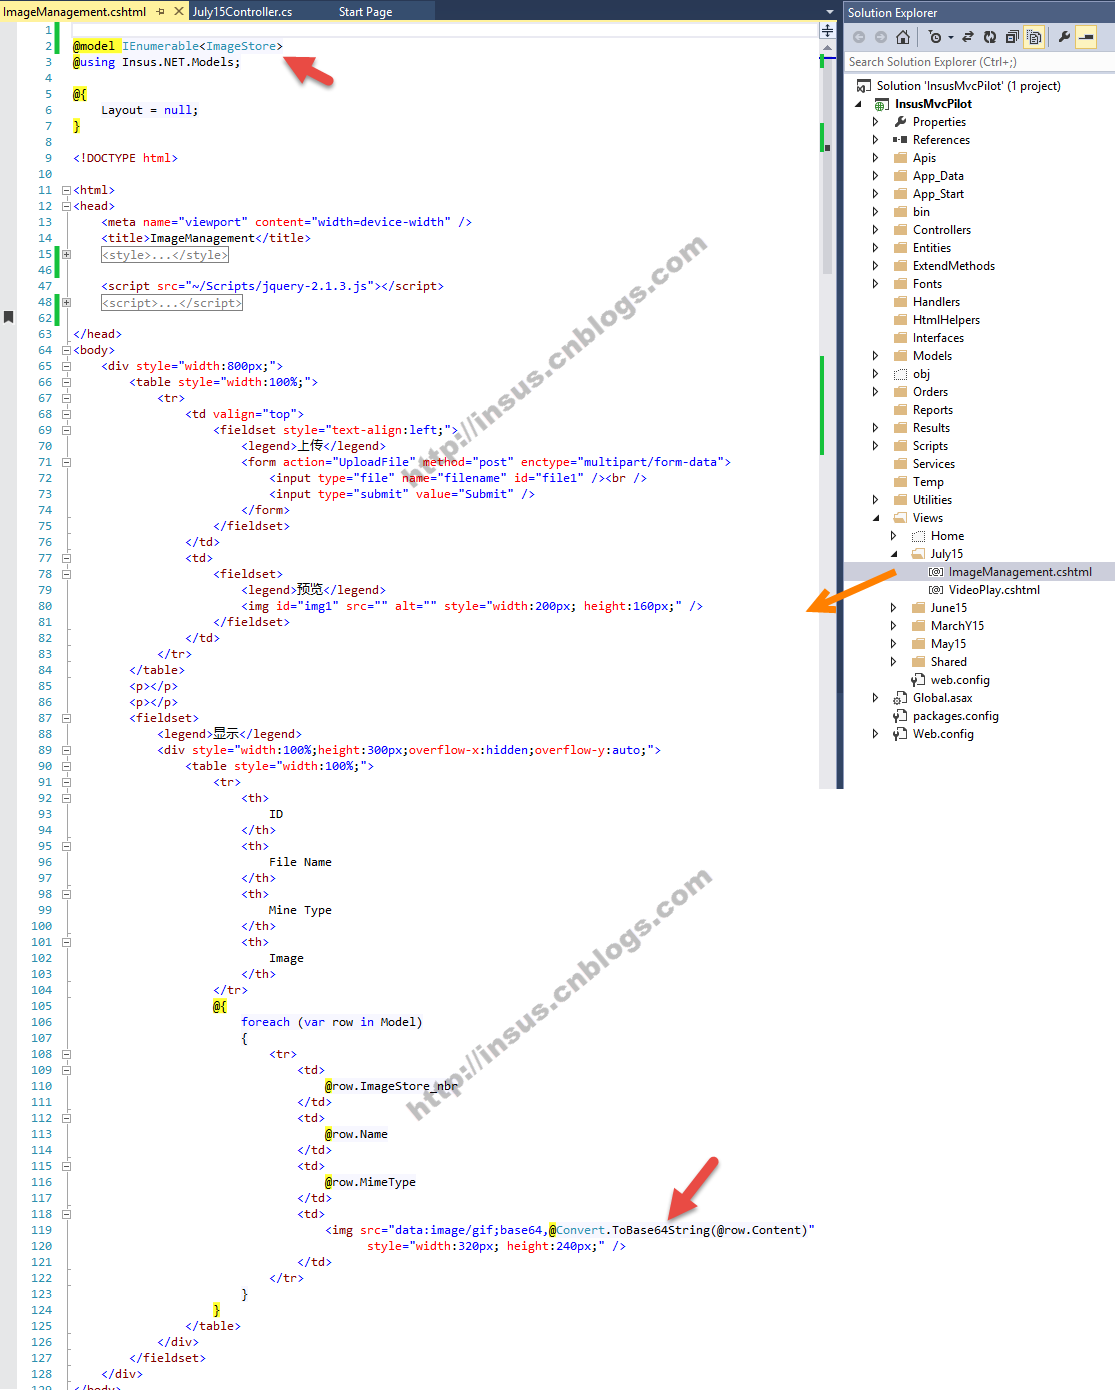Toggle the Show All Files button

1034,37
